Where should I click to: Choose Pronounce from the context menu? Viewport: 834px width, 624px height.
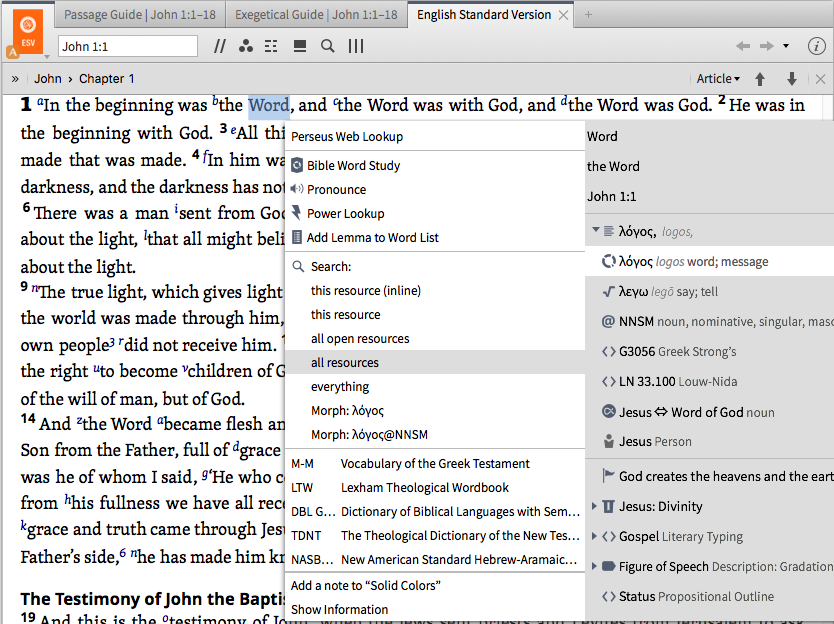pos(435,189)
